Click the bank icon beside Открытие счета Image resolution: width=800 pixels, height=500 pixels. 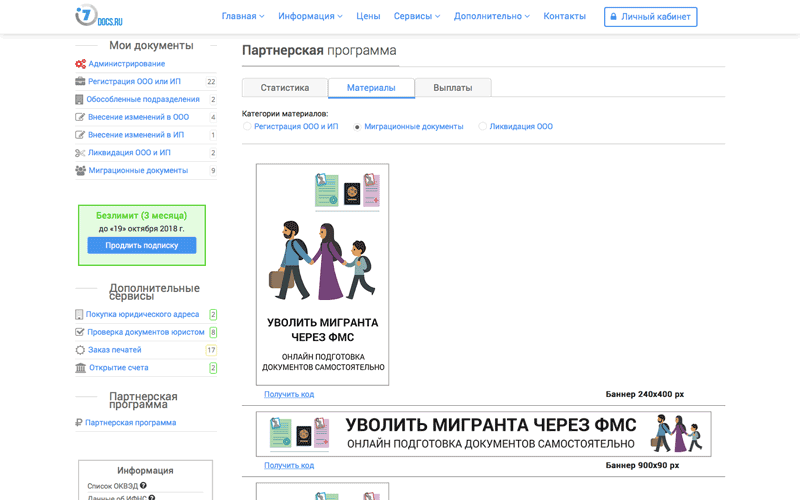(80, 368)
